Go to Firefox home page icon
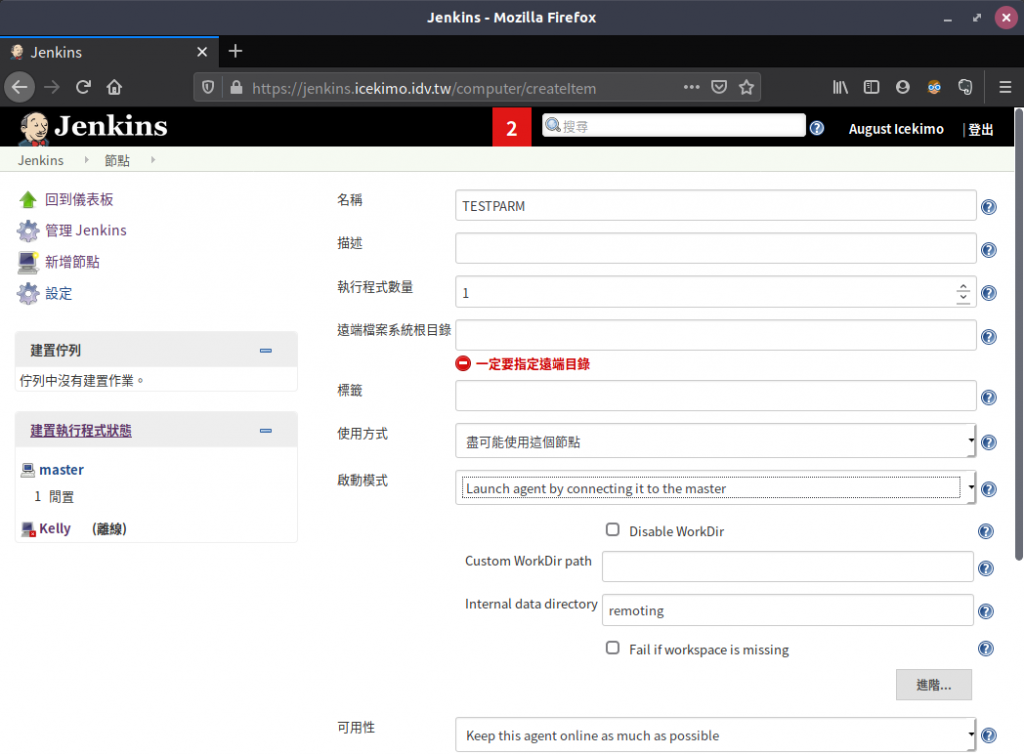Image resolution: width=1024 pixels, height=755 pixels. click(x=114, y=87)
